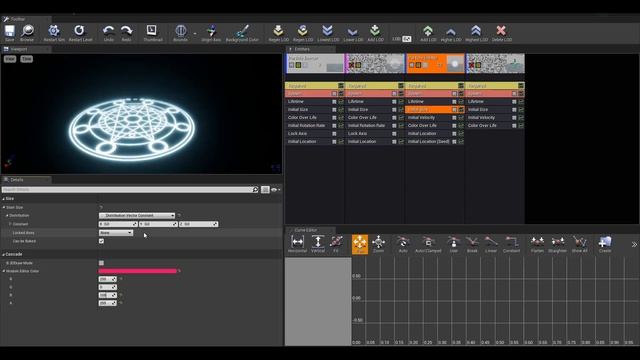The height and width of the screenshot is (360, 640).
Task: Toggle the Origin Axis icon
Action: point(211,33)
